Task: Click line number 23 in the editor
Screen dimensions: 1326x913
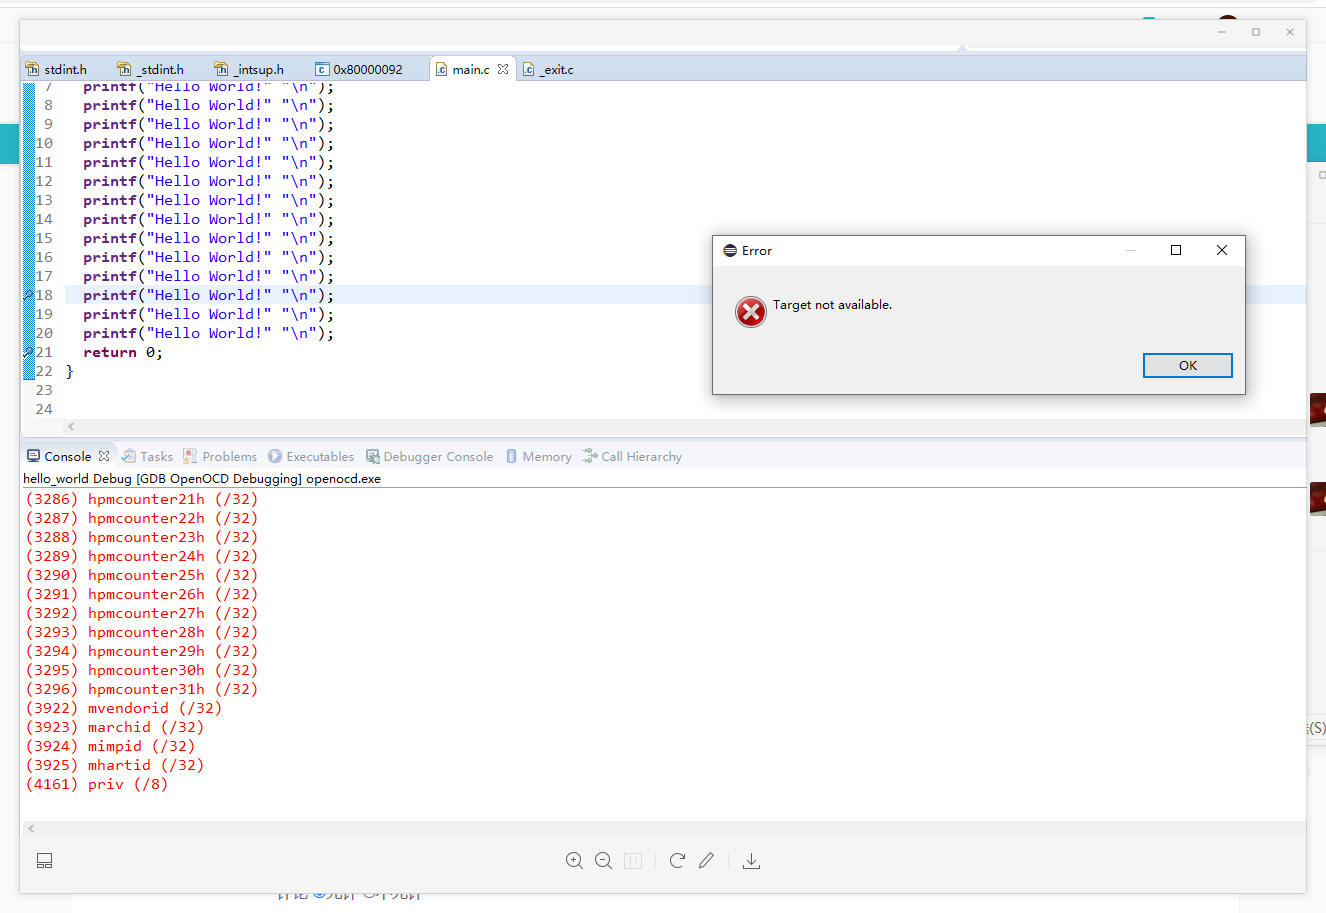Action: coord(44,390)
